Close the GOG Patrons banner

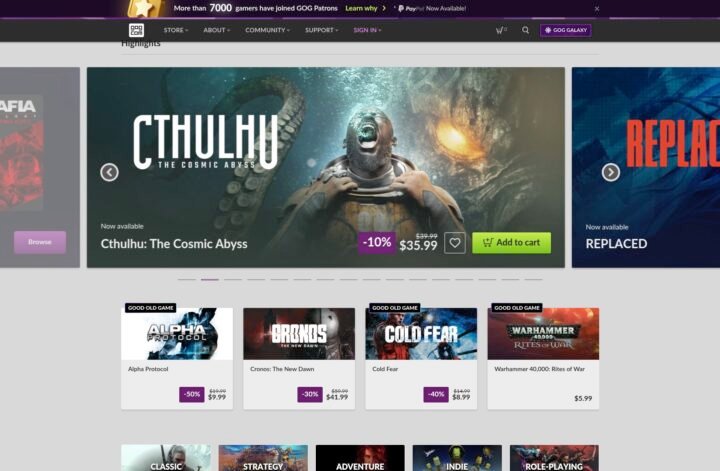click(597, 8)
